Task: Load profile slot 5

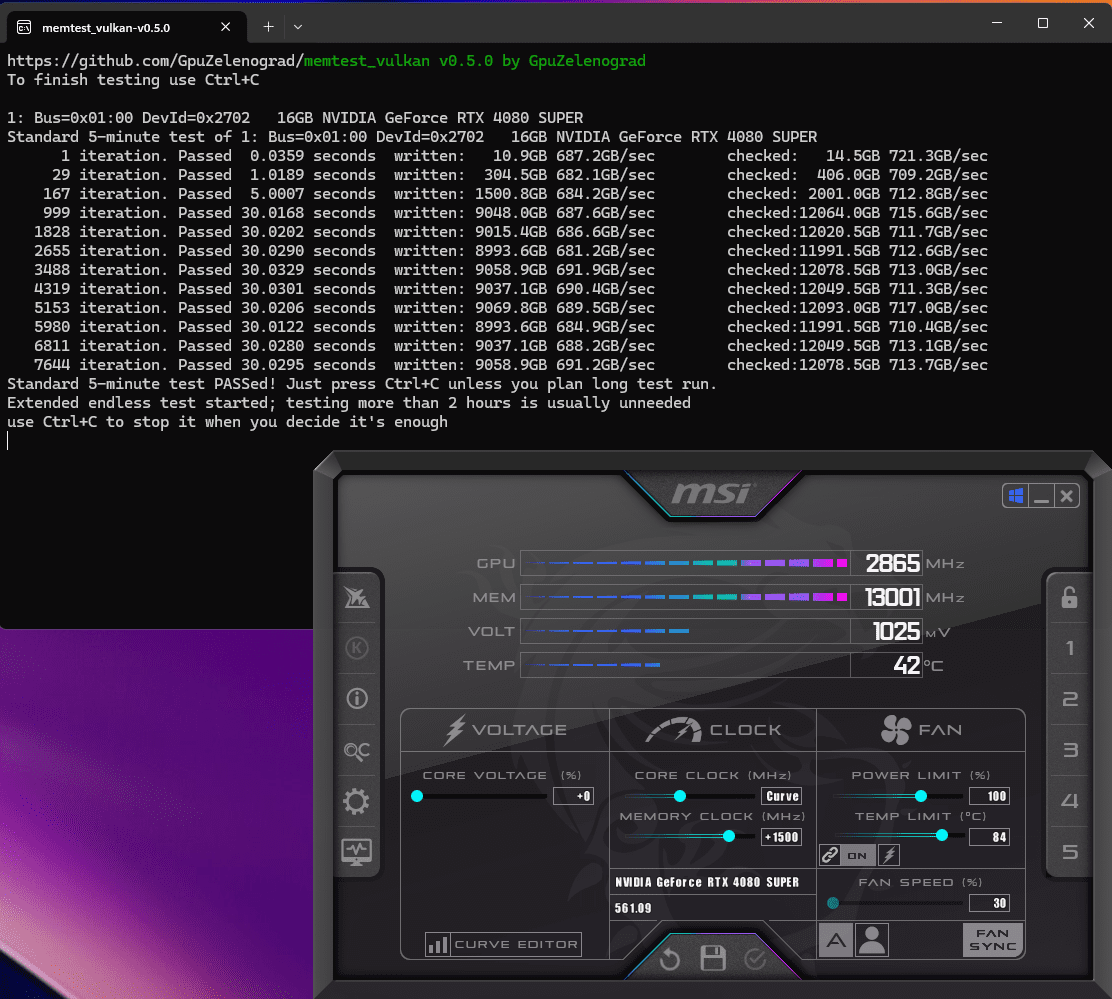Action: 1069,852
